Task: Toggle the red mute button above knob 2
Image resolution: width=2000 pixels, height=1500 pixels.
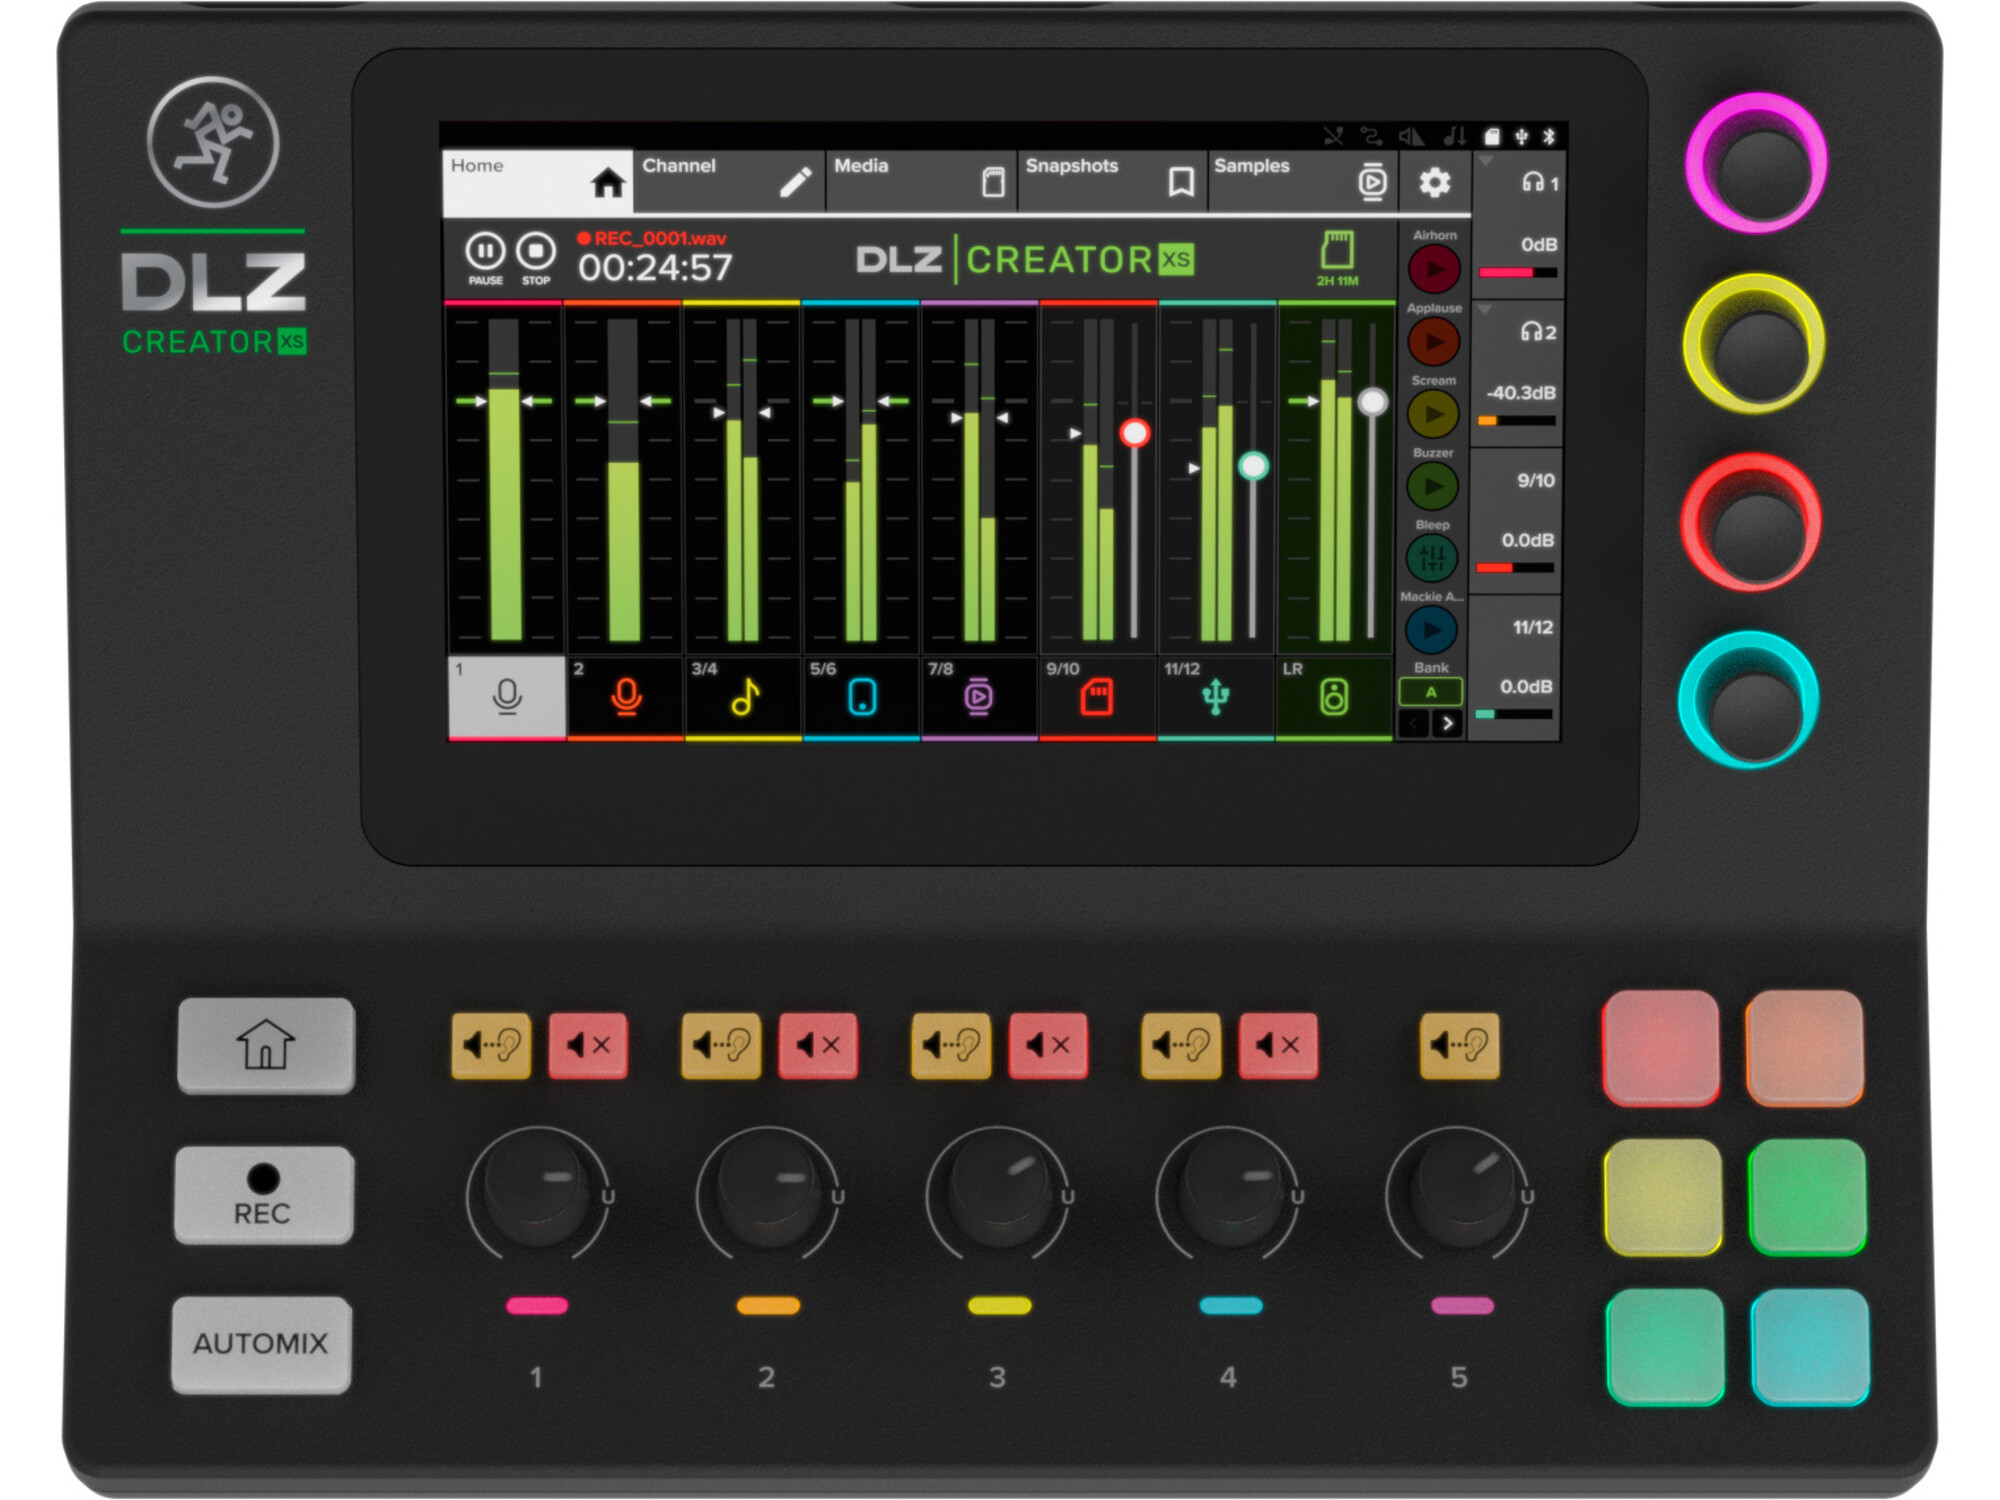Action: (x=818, y=1046)
